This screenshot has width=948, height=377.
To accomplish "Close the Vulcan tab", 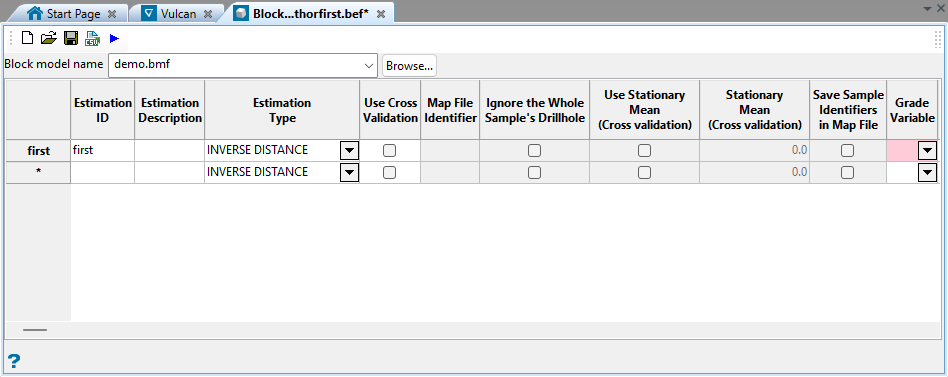I will click(207, 14).
